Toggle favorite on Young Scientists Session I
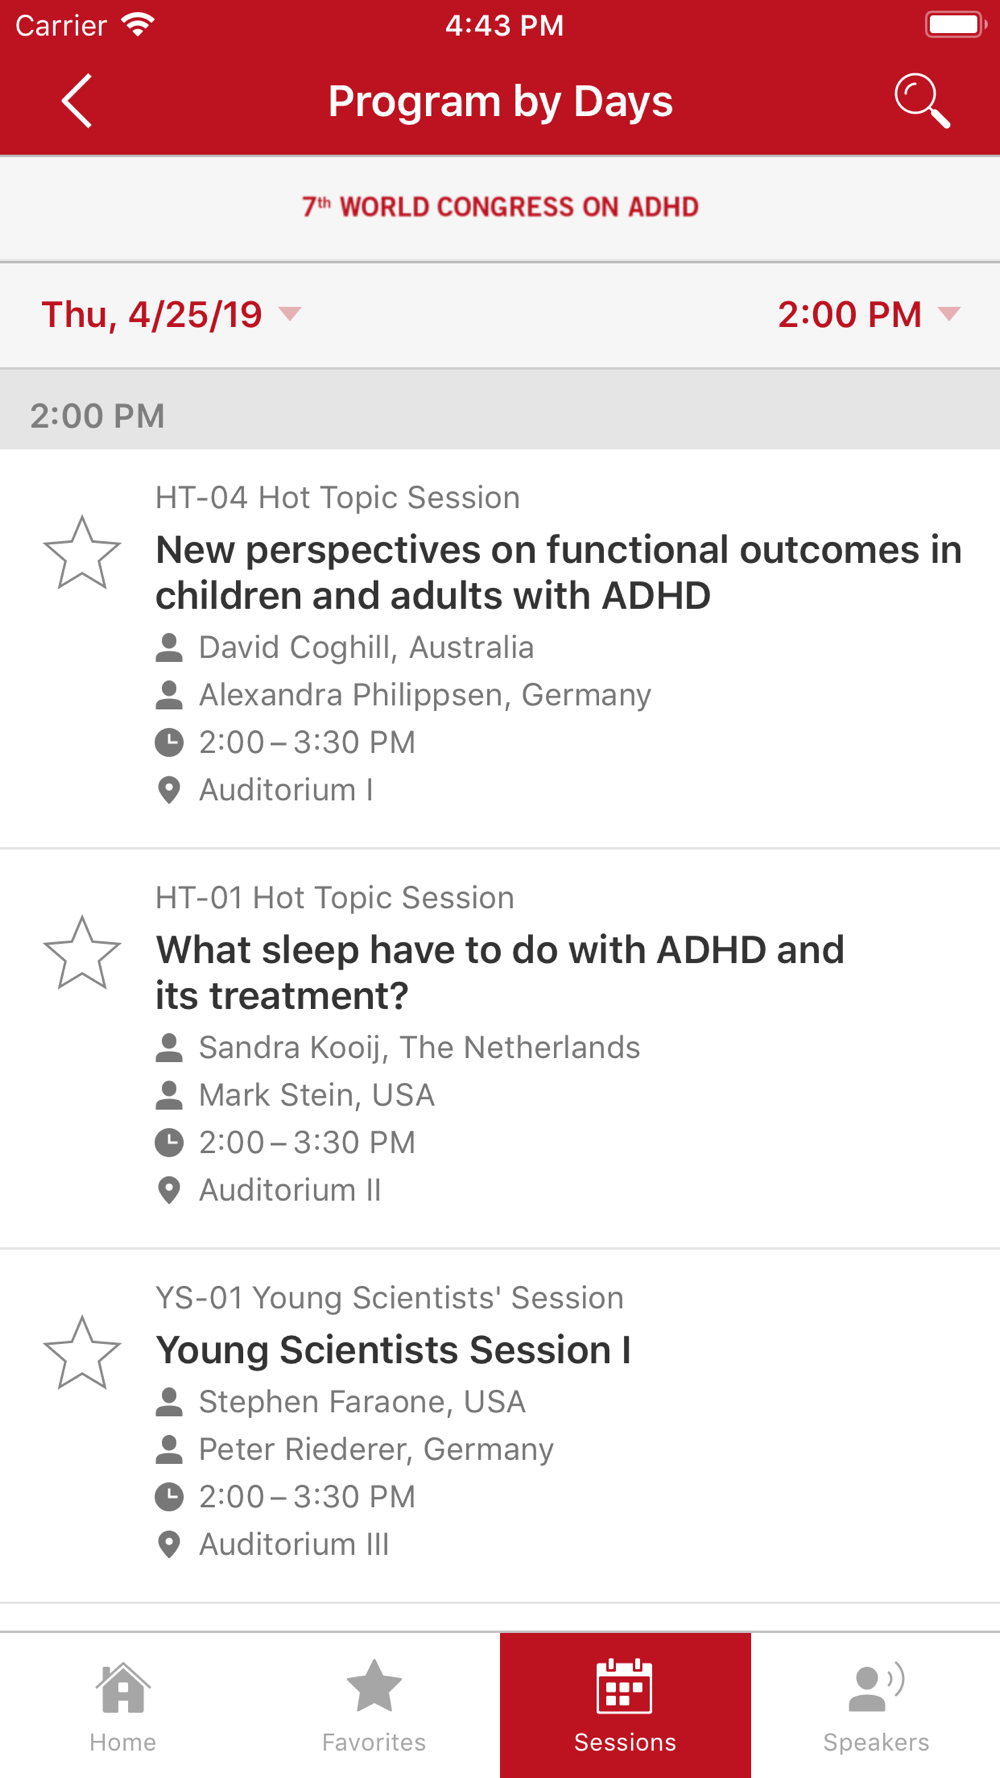 point(82,1353)
